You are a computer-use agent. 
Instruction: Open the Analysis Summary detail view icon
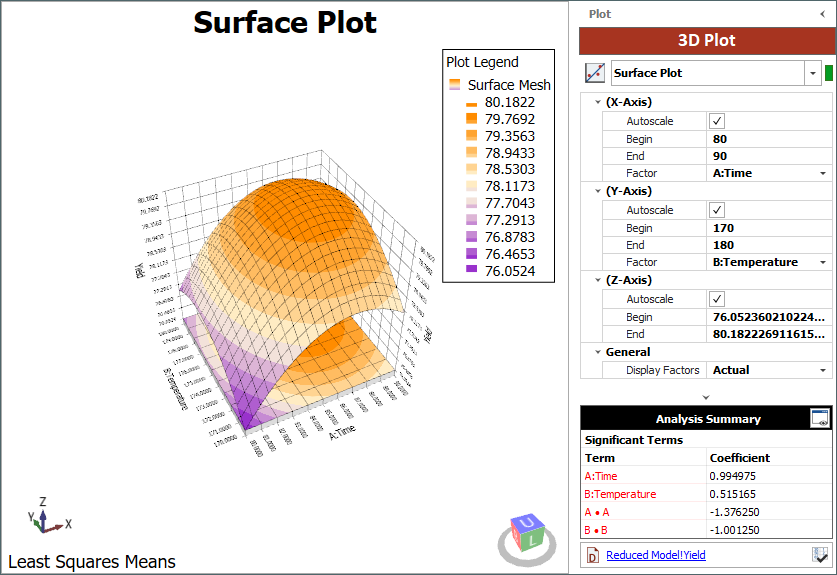(819, 419)
